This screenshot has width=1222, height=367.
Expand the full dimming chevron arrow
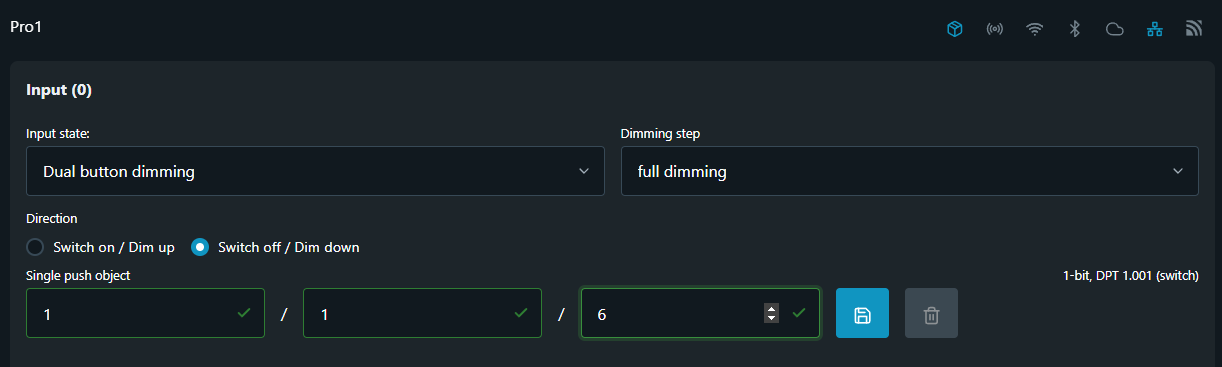point(1177,171)
